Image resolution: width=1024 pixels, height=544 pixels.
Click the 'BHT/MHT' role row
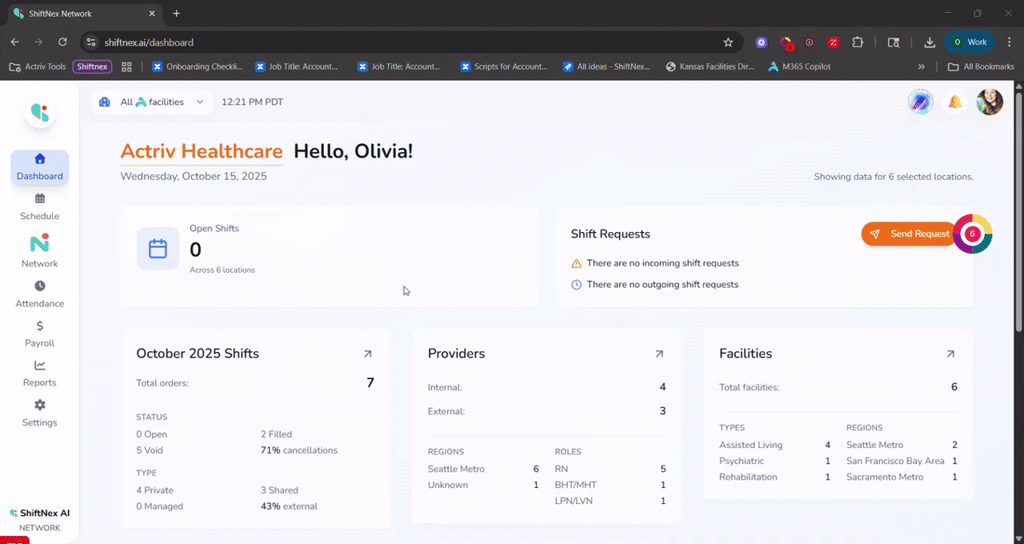click(x=610, y=485)
